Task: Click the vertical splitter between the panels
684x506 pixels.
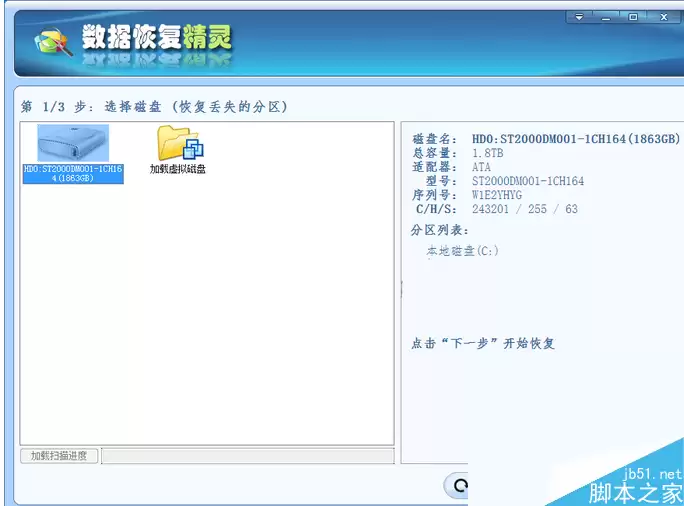Action: tap(401, 289)
